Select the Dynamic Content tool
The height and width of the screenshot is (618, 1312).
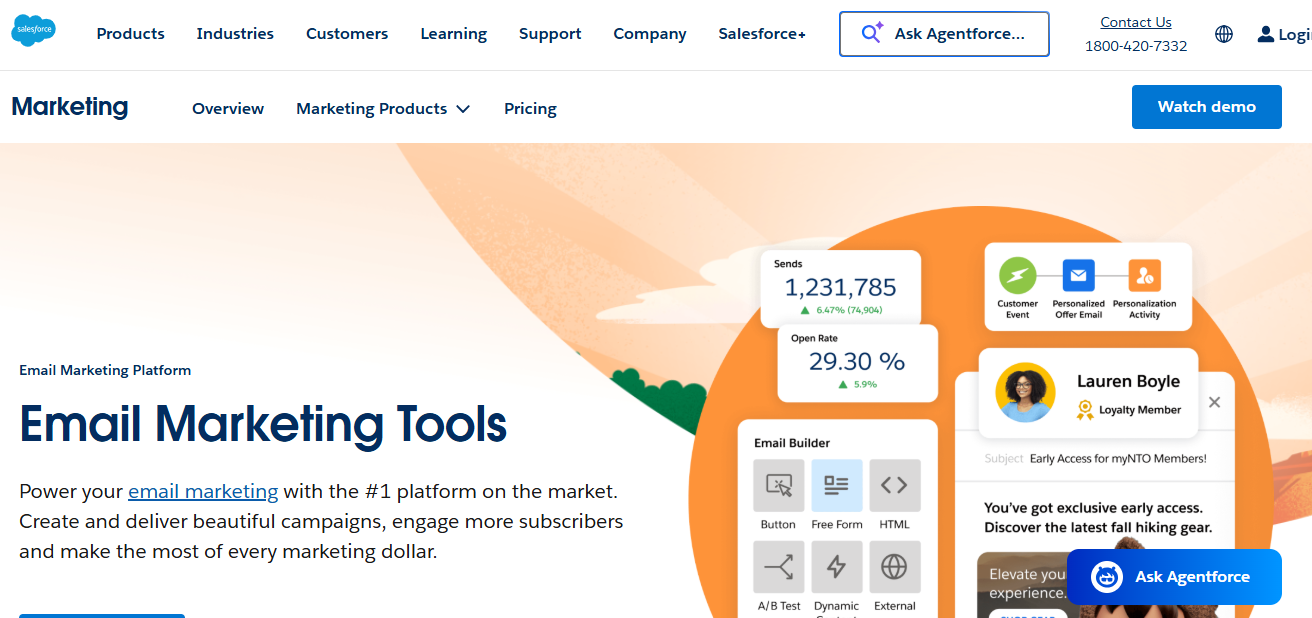point(836,568)
